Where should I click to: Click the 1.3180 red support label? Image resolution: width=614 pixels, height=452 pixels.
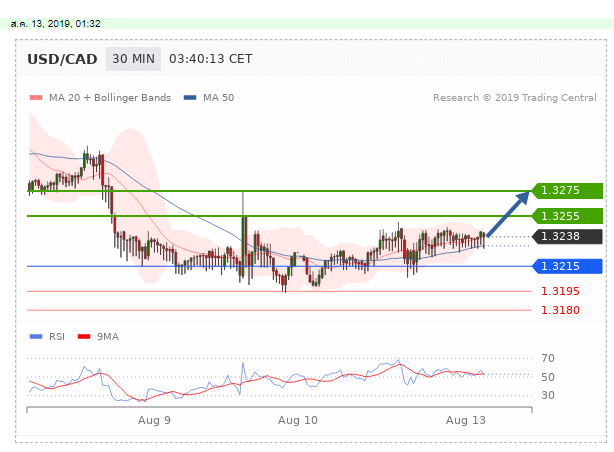click(x=560, y=310)
